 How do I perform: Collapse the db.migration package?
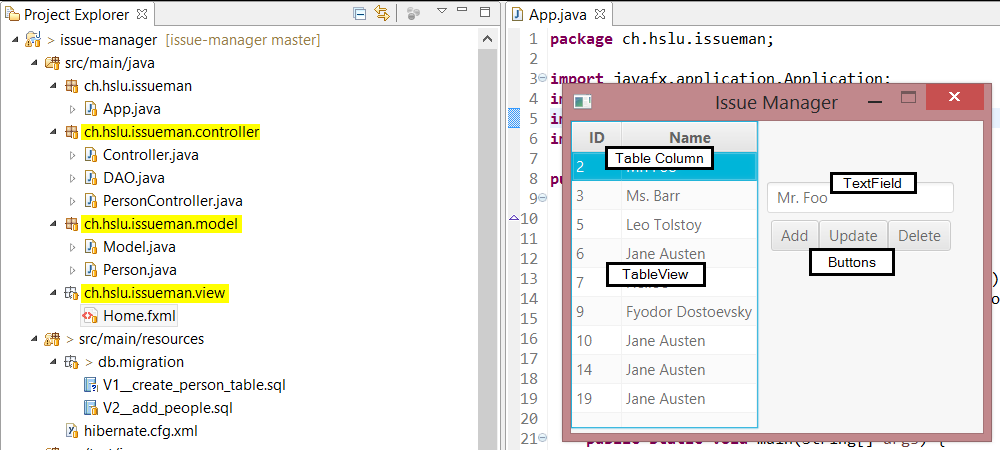(54, 361)
